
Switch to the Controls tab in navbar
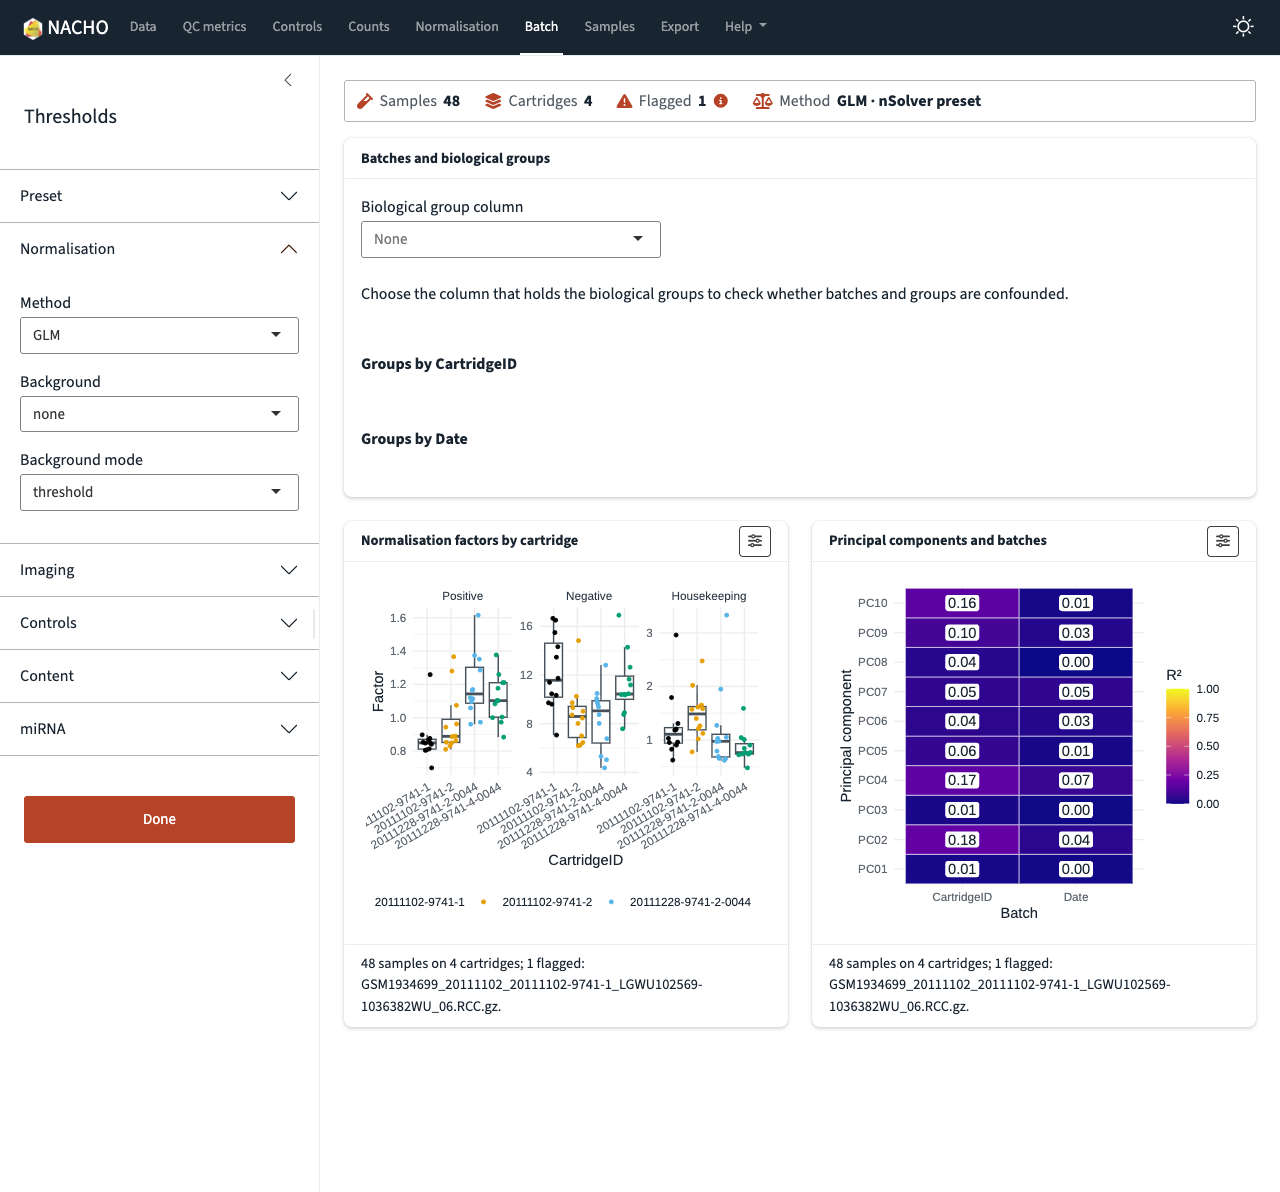tap(297, 27)
